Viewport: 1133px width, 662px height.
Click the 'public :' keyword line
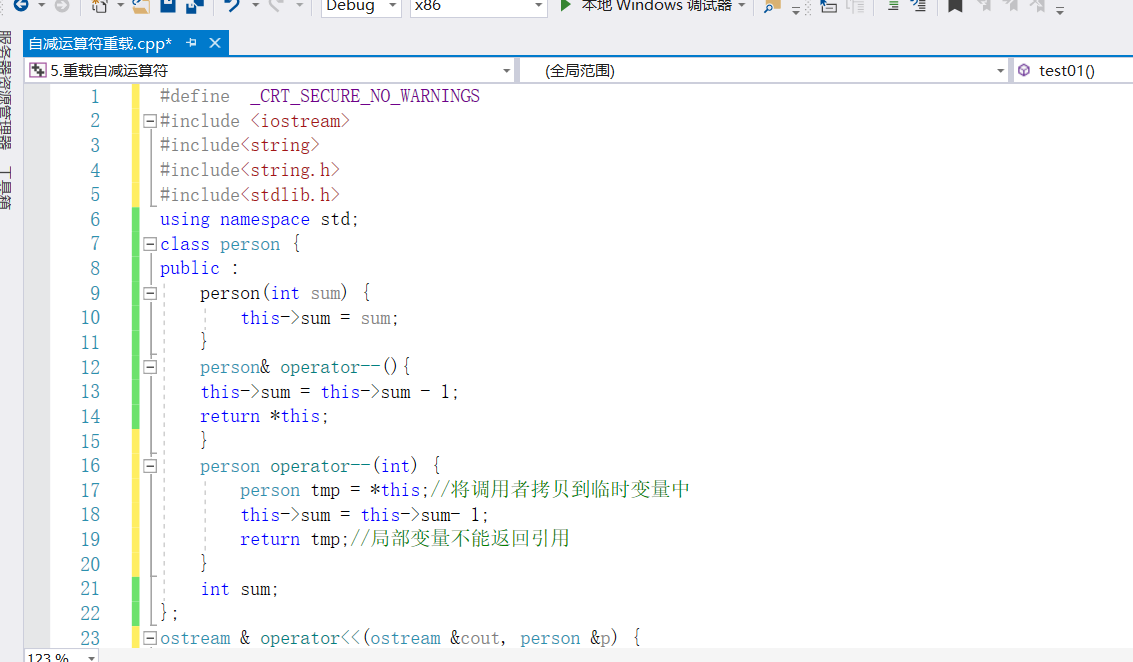click(199, 268)
